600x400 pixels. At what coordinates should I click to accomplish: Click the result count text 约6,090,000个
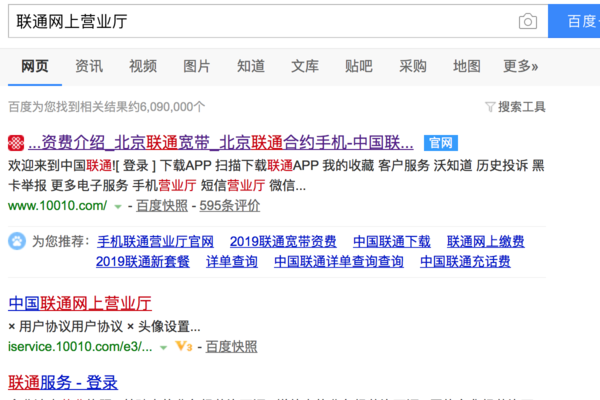166,107
